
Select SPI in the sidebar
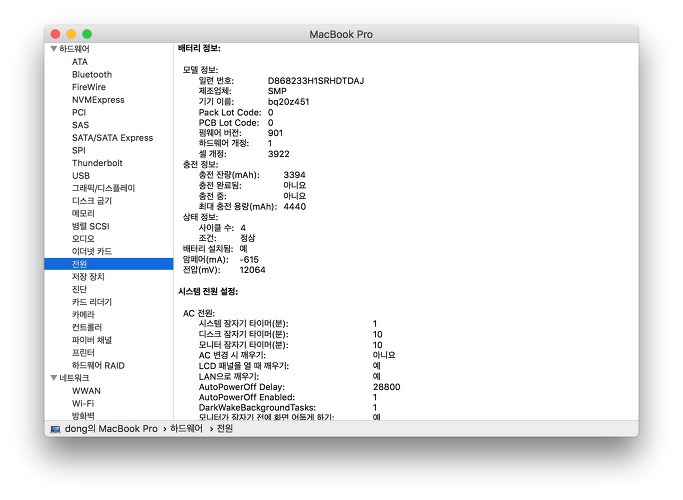[78, 150]
